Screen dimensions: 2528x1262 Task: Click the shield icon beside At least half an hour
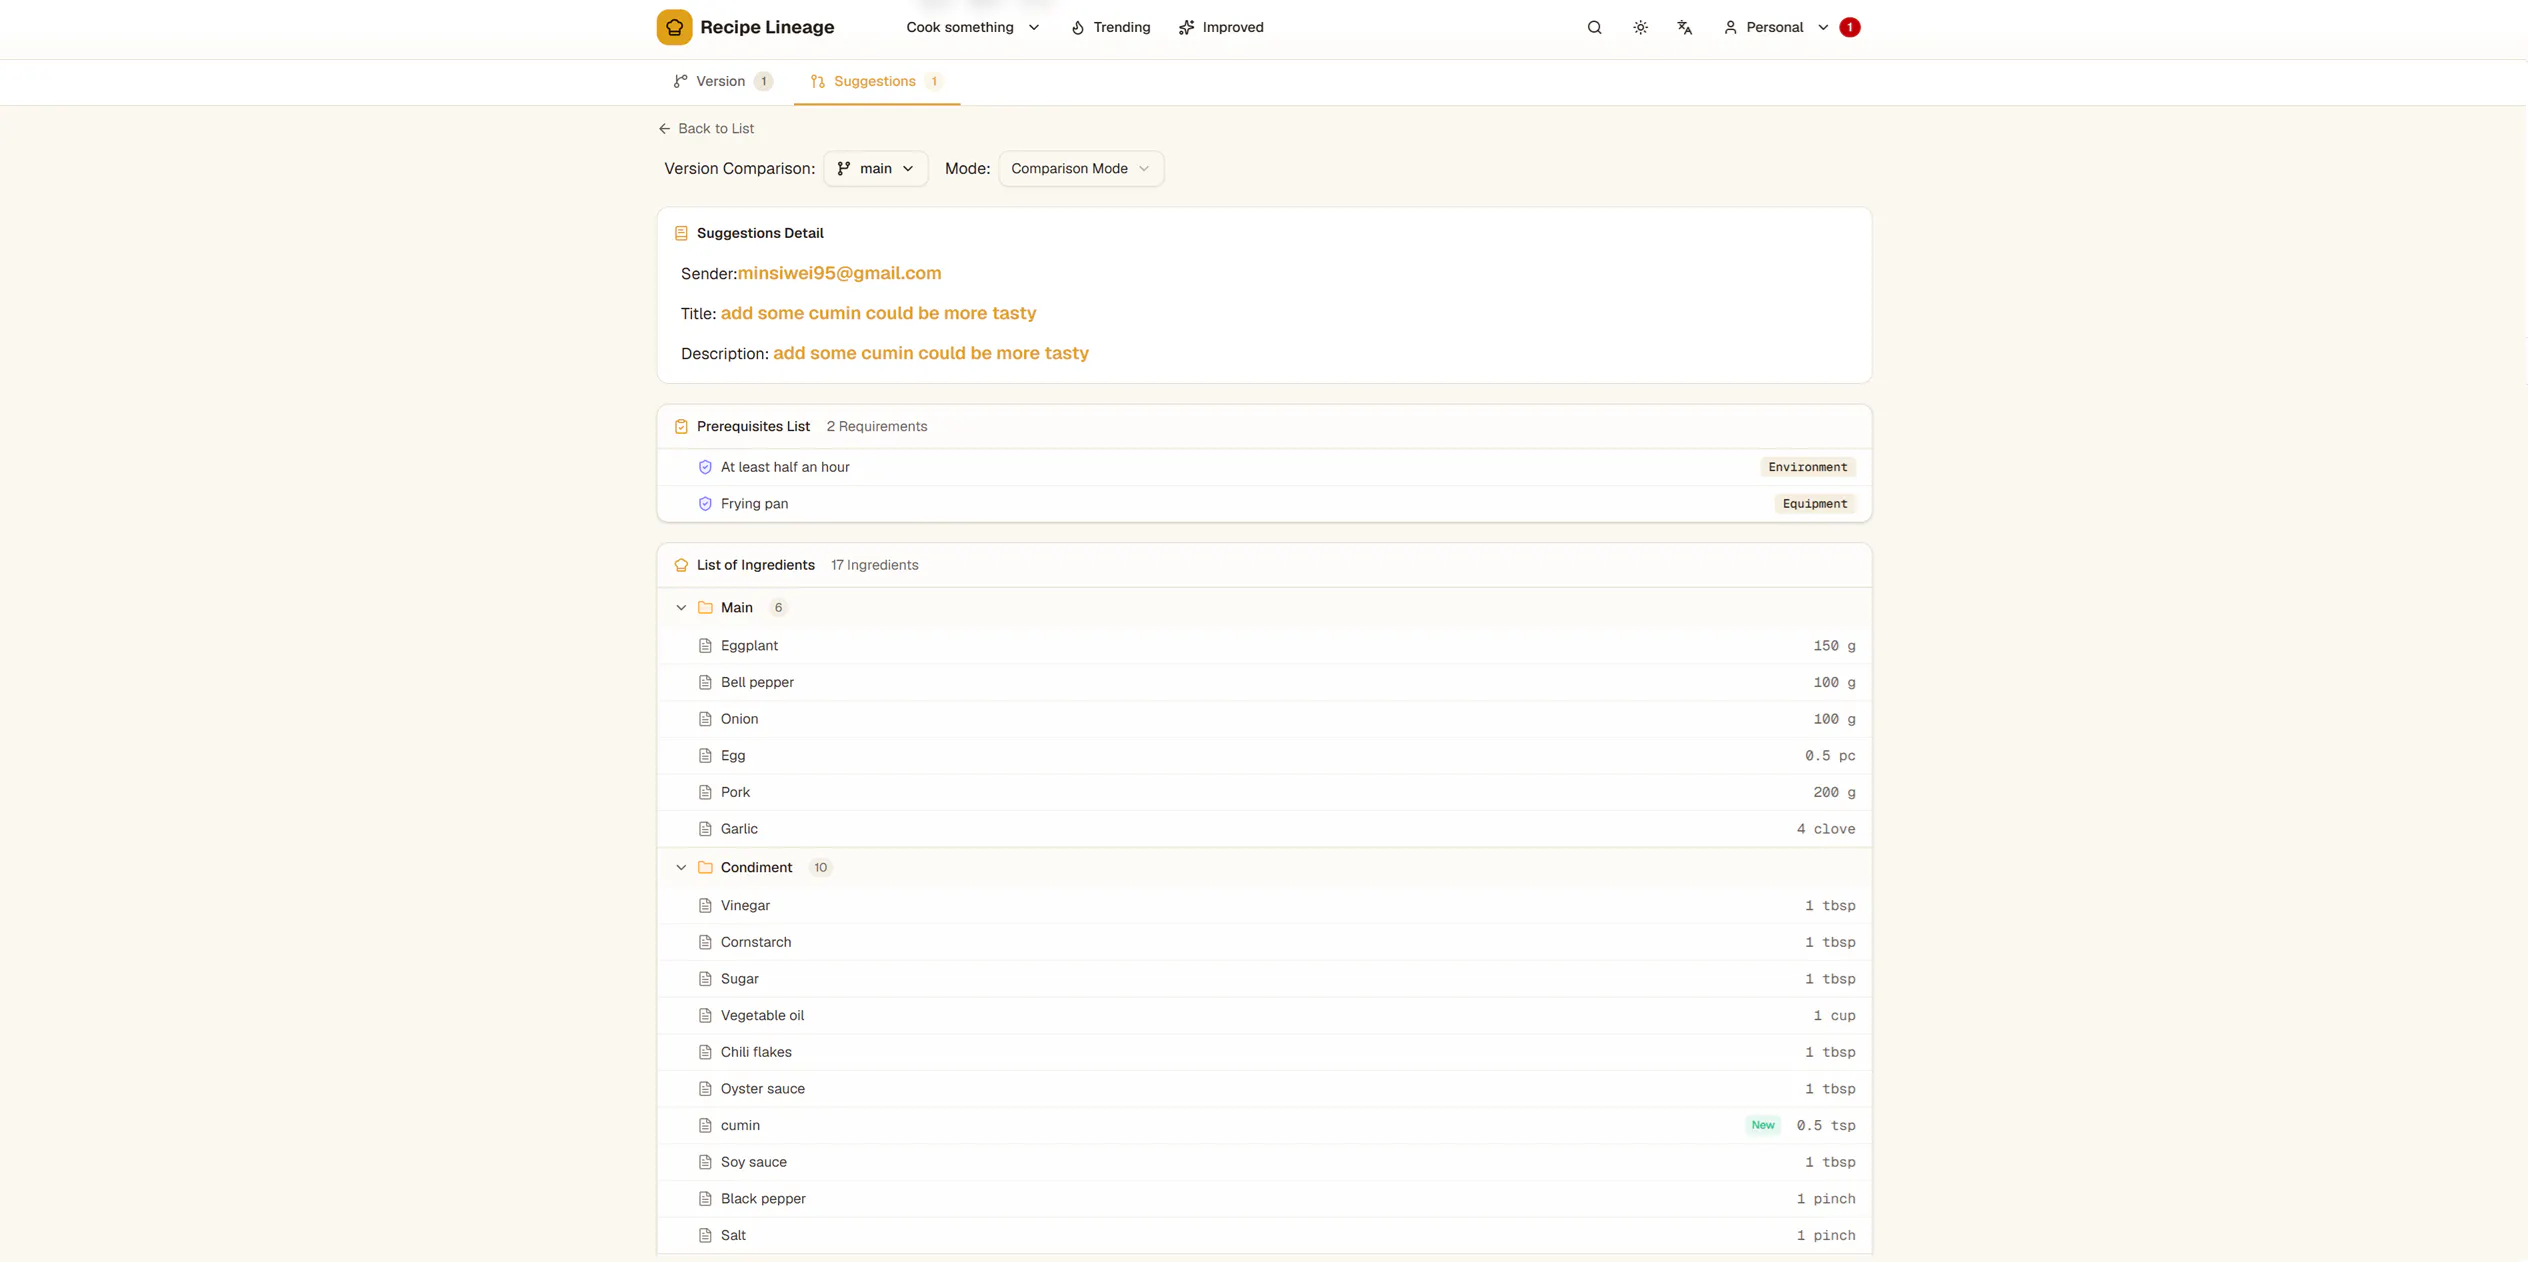[705, 467]
